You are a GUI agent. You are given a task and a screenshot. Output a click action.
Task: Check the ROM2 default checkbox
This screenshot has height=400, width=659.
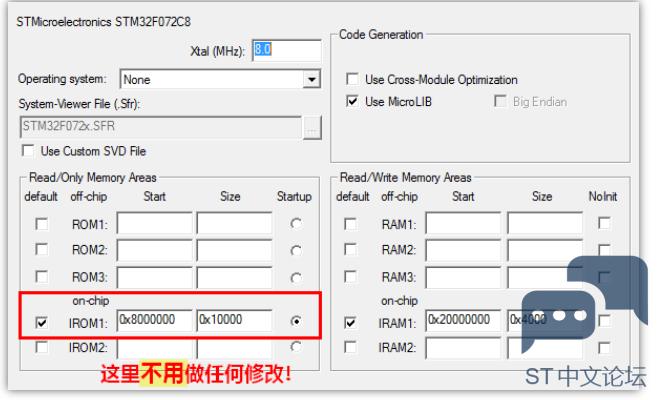pyautogui.click(x=42, y=250)
